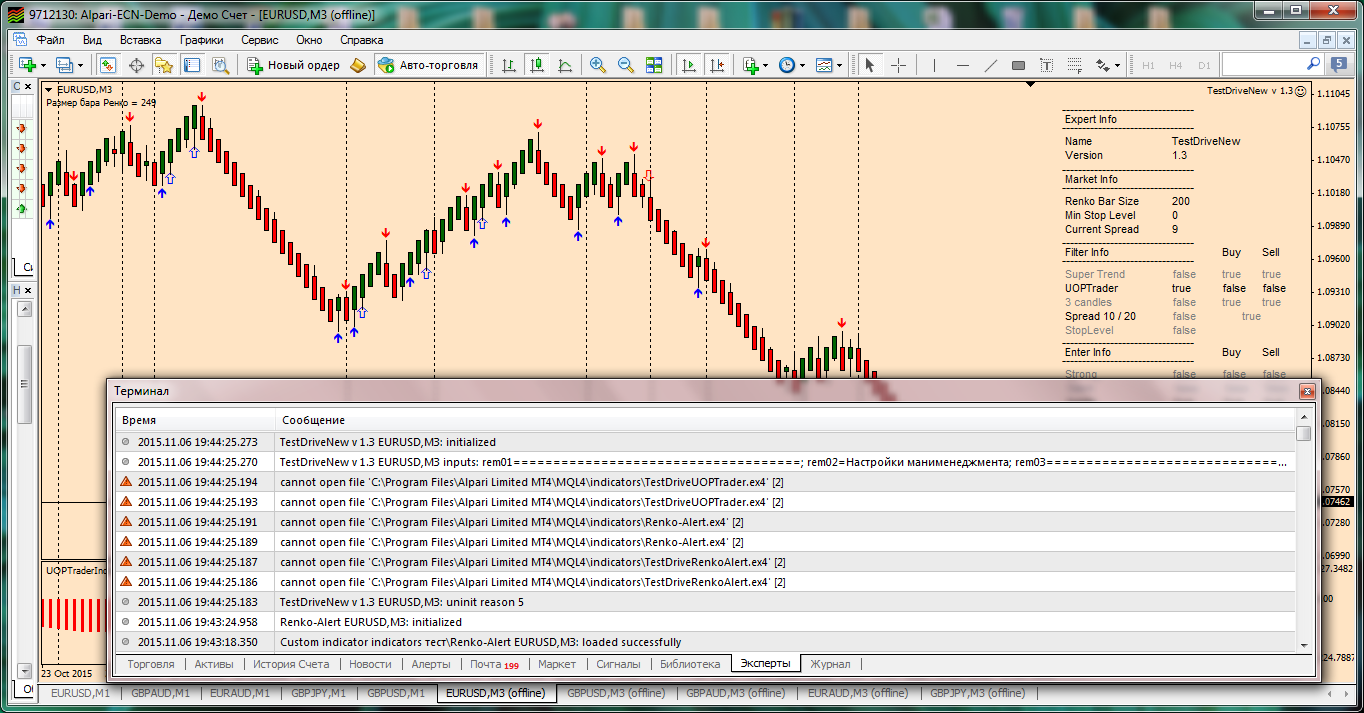Toggle the Авто-торговля button

[429, 65]
